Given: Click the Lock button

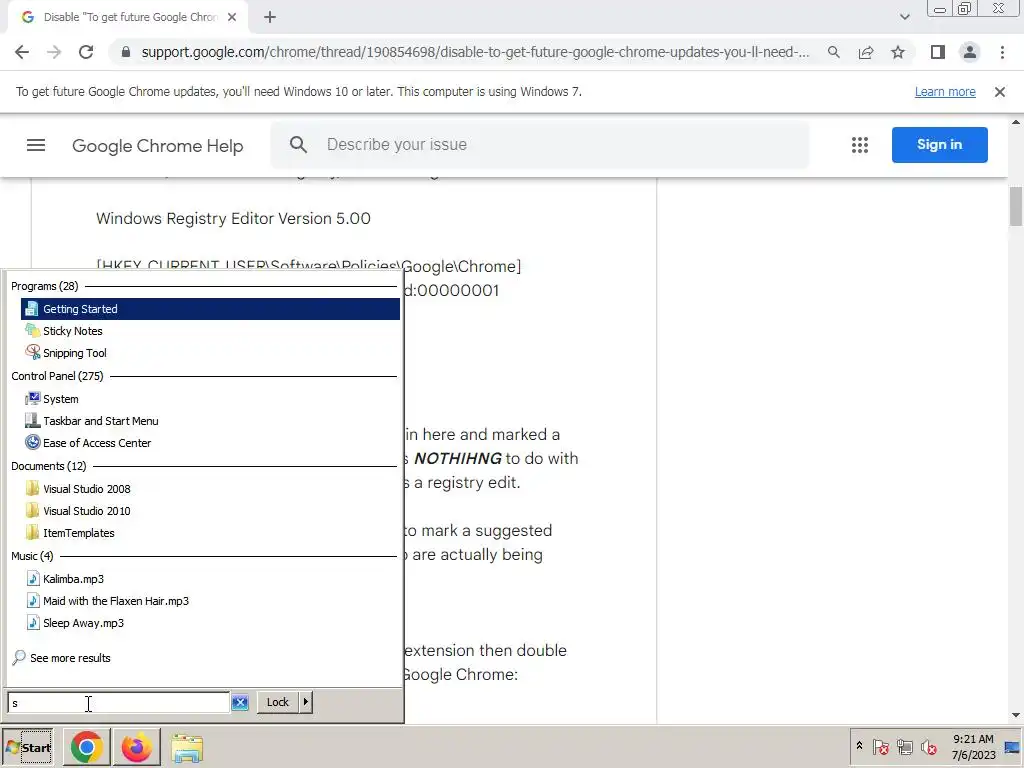Looking at the screenshot, I should 278,702.
